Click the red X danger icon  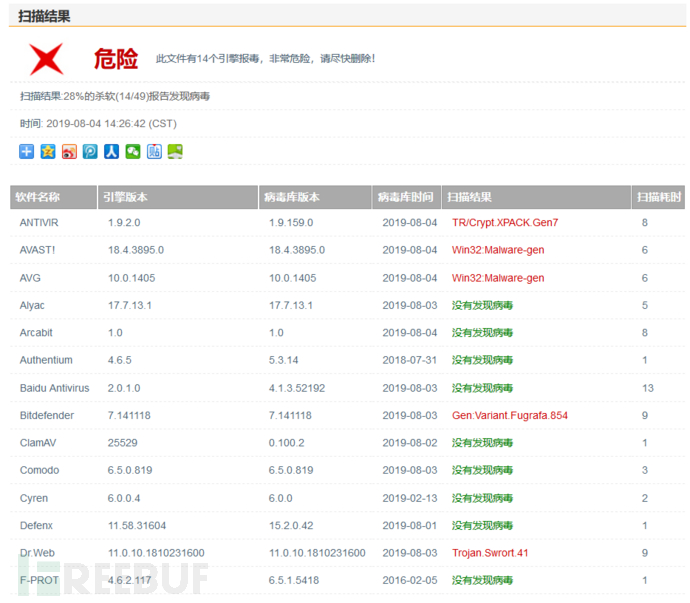47,59
